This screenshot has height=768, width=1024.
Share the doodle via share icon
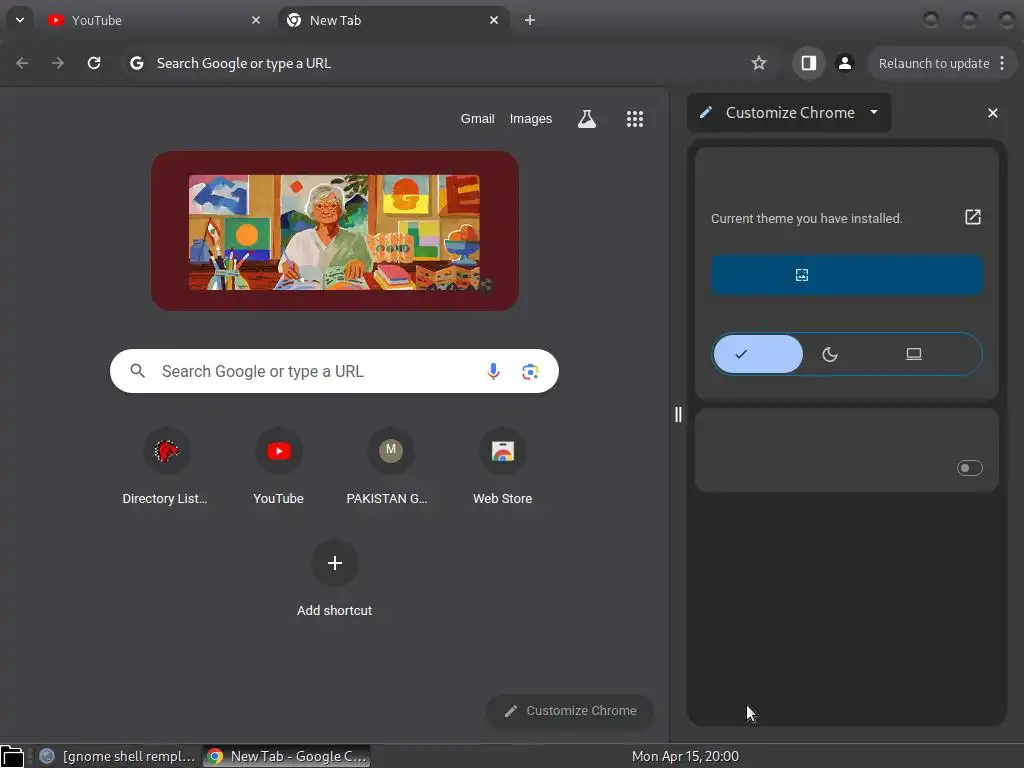click(485, 284)
